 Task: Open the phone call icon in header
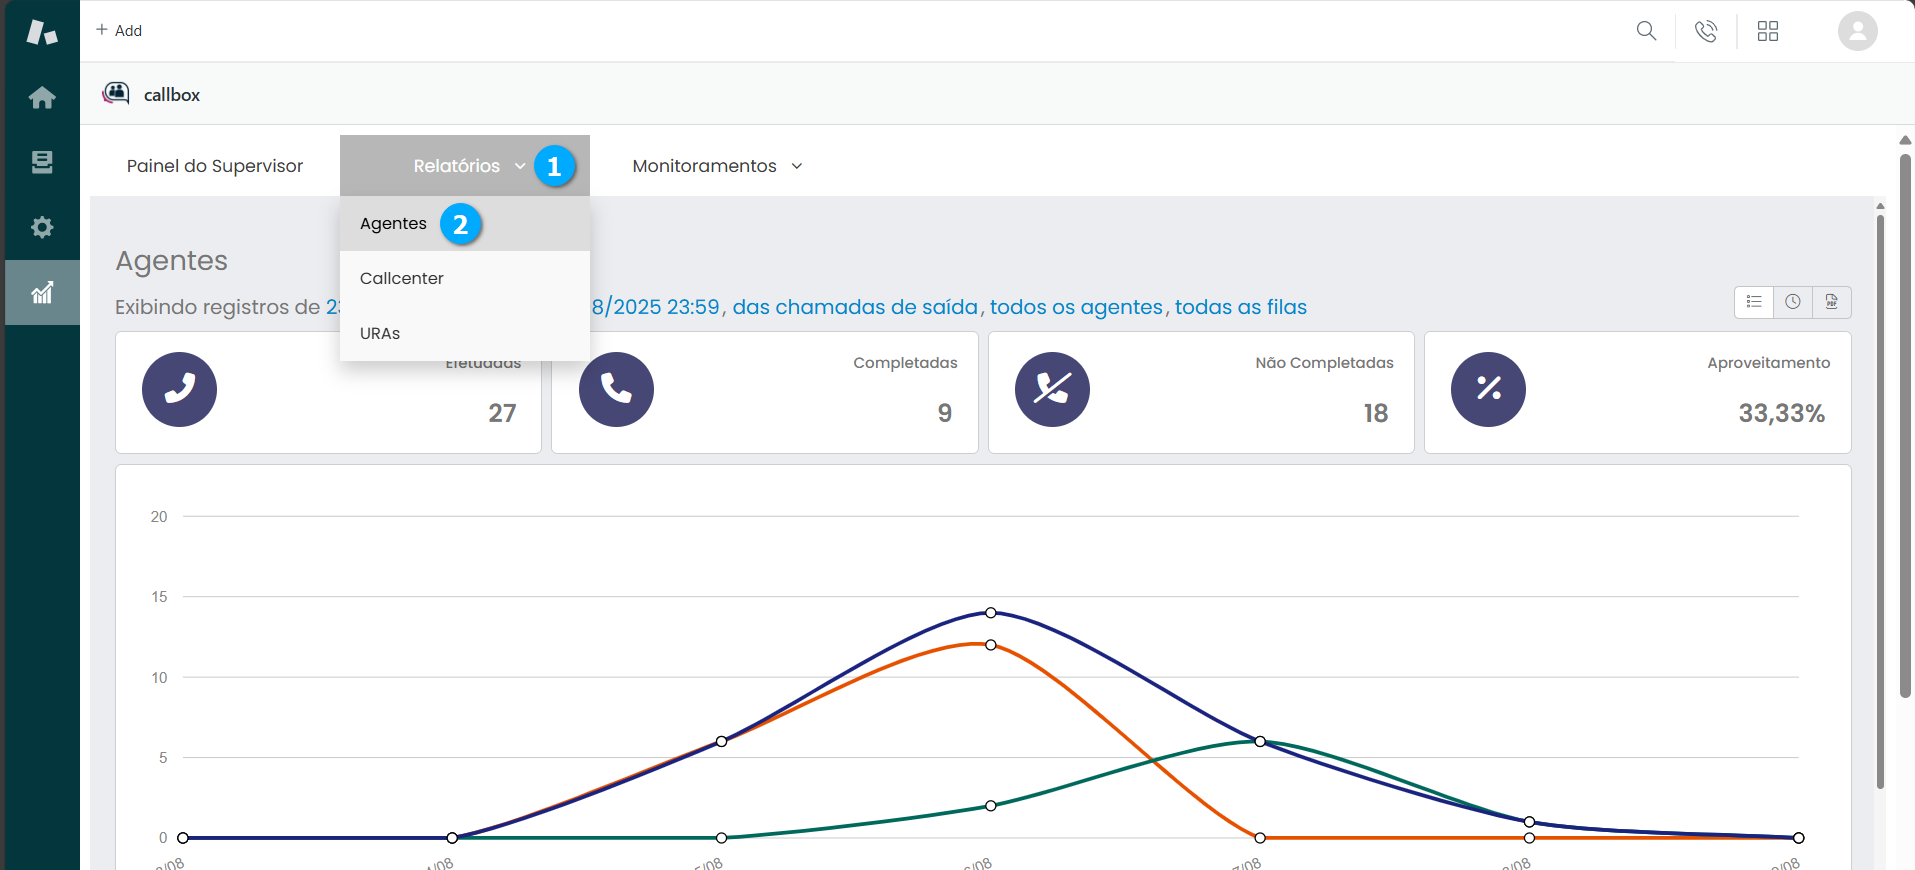(x=1706, y=32)
